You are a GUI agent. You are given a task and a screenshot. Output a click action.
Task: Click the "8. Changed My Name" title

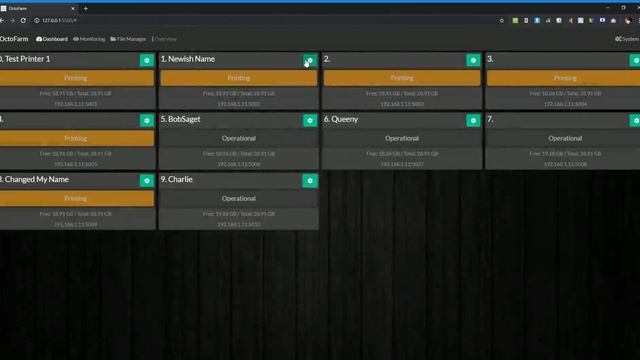pos(34,180)
